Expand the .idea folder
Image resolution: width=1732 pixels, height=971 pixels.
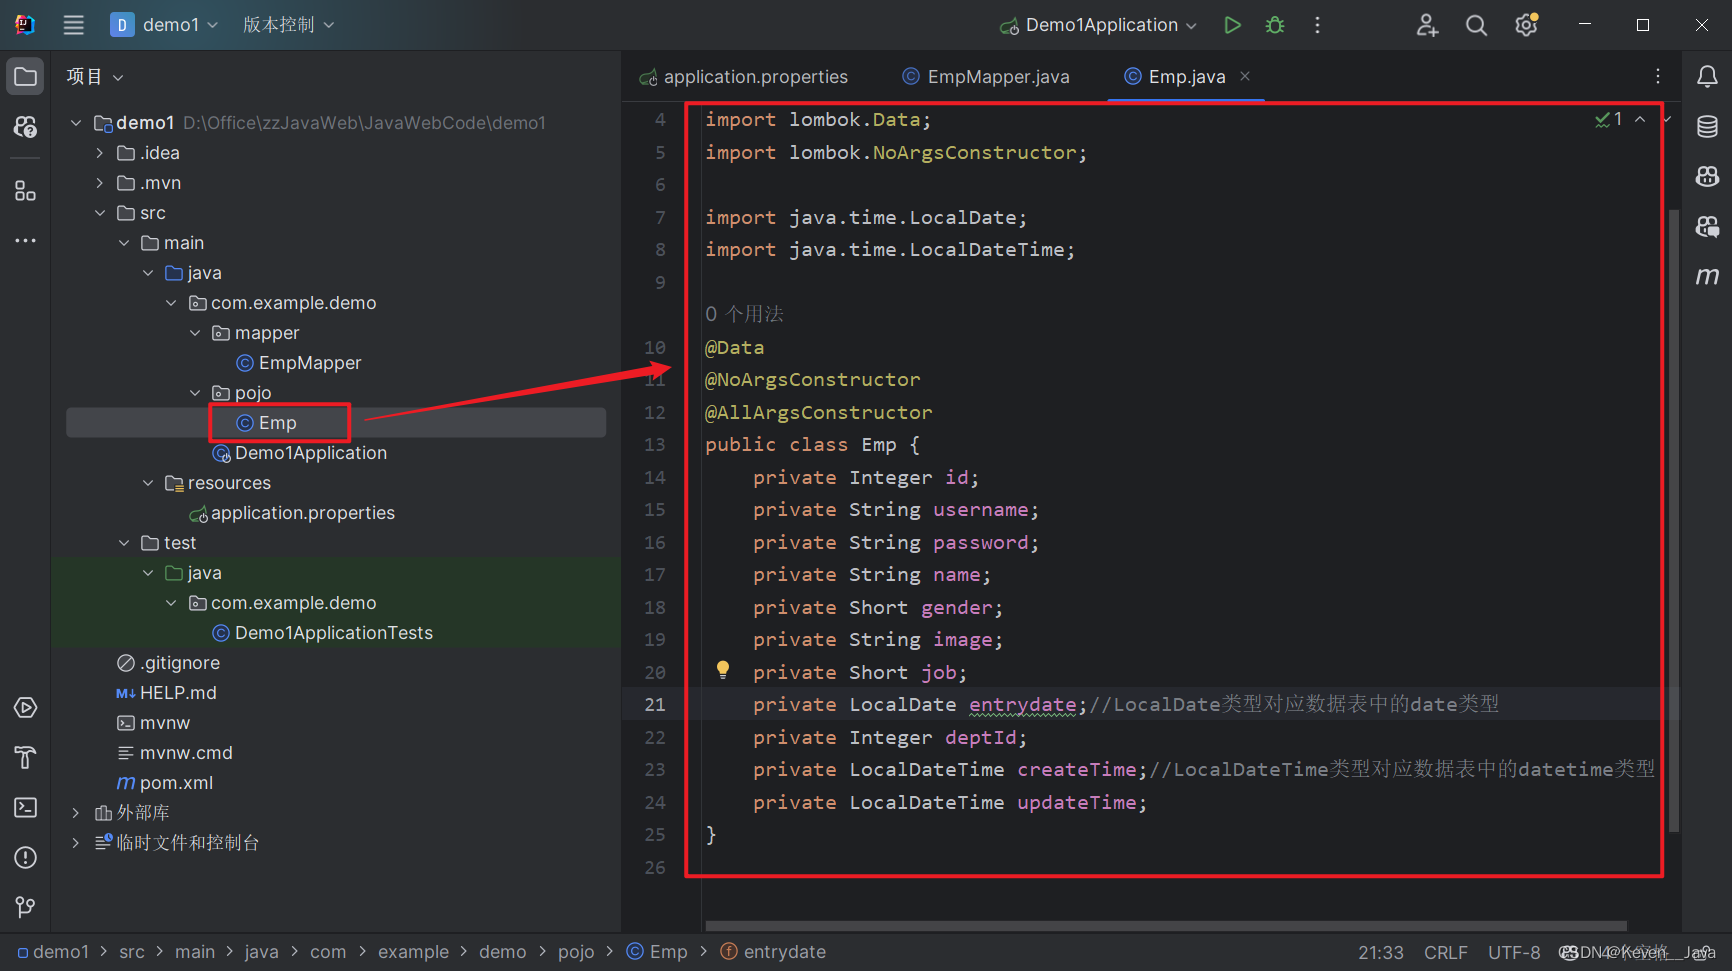pyautogui.click(x=99, y=153)
